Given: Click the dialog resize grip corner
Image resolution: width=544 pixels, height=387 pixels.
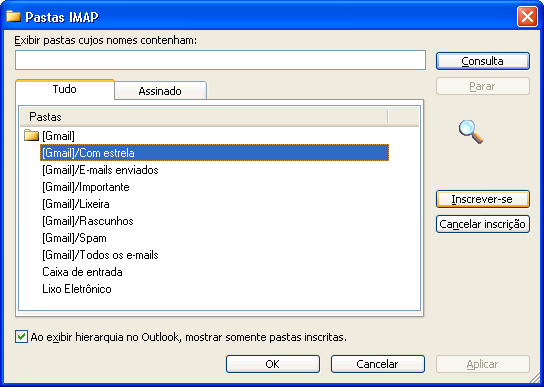Looking at the screenshot, I should (535, 379).
